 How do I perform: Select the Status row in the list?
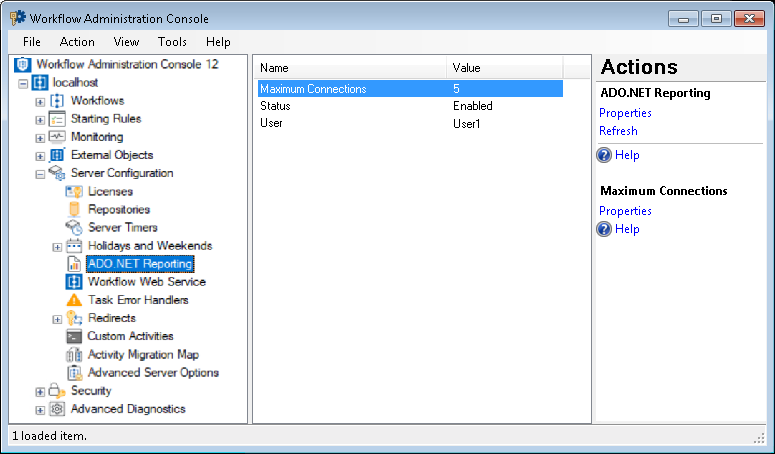coord(275,106)
